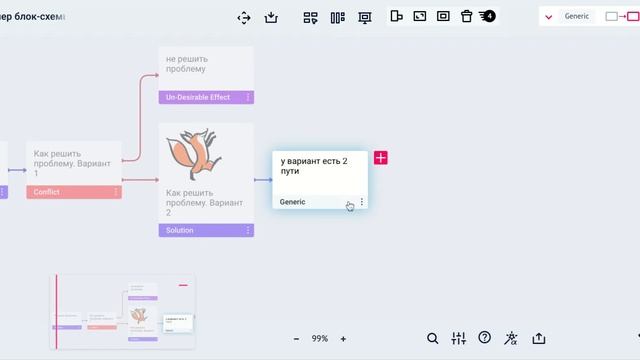Click the minimap overview panel
The height and width of the screenshot is (360, 640).
coord(122,312)
